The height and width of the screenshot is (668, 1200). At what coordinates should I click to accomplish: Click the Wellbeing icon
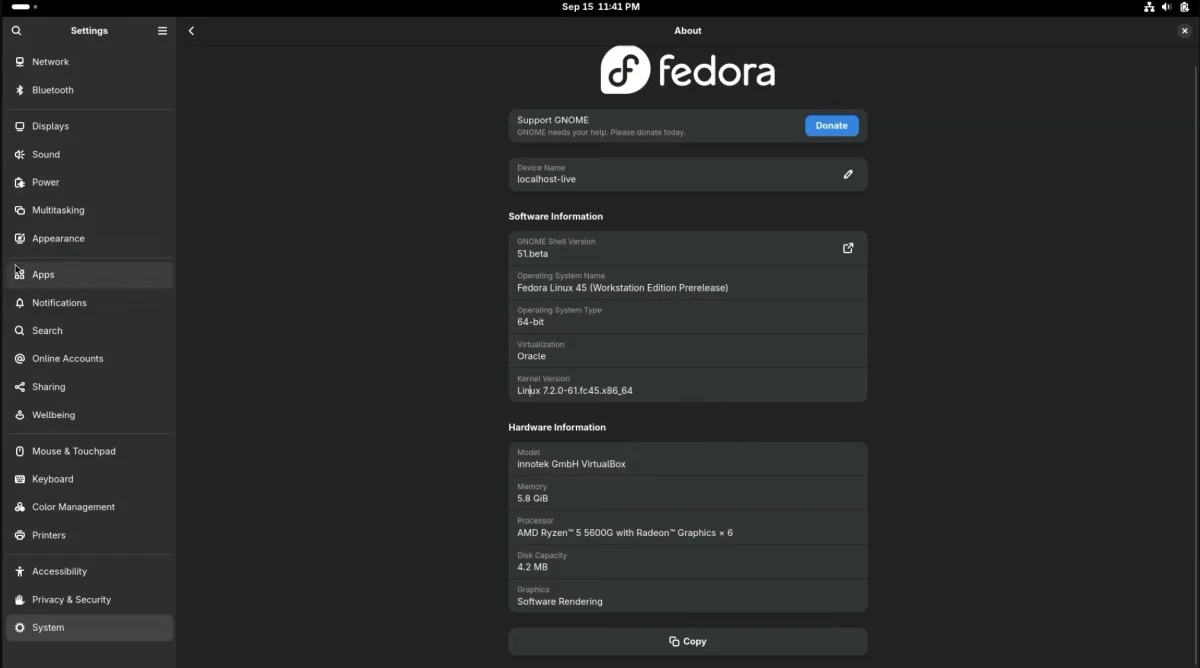click(20, 414)
